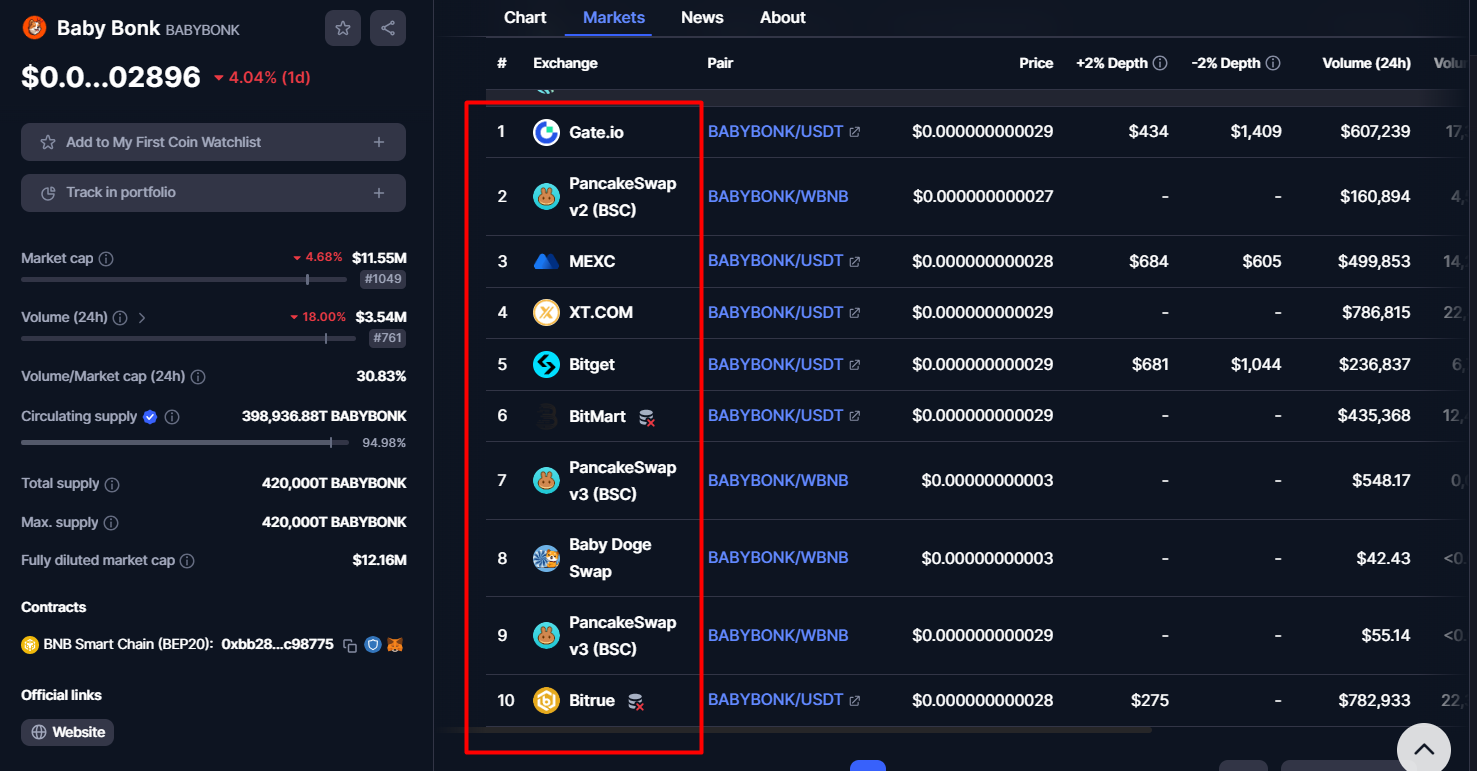Star Baby Bonk as favorite

[x=343, y=28]
